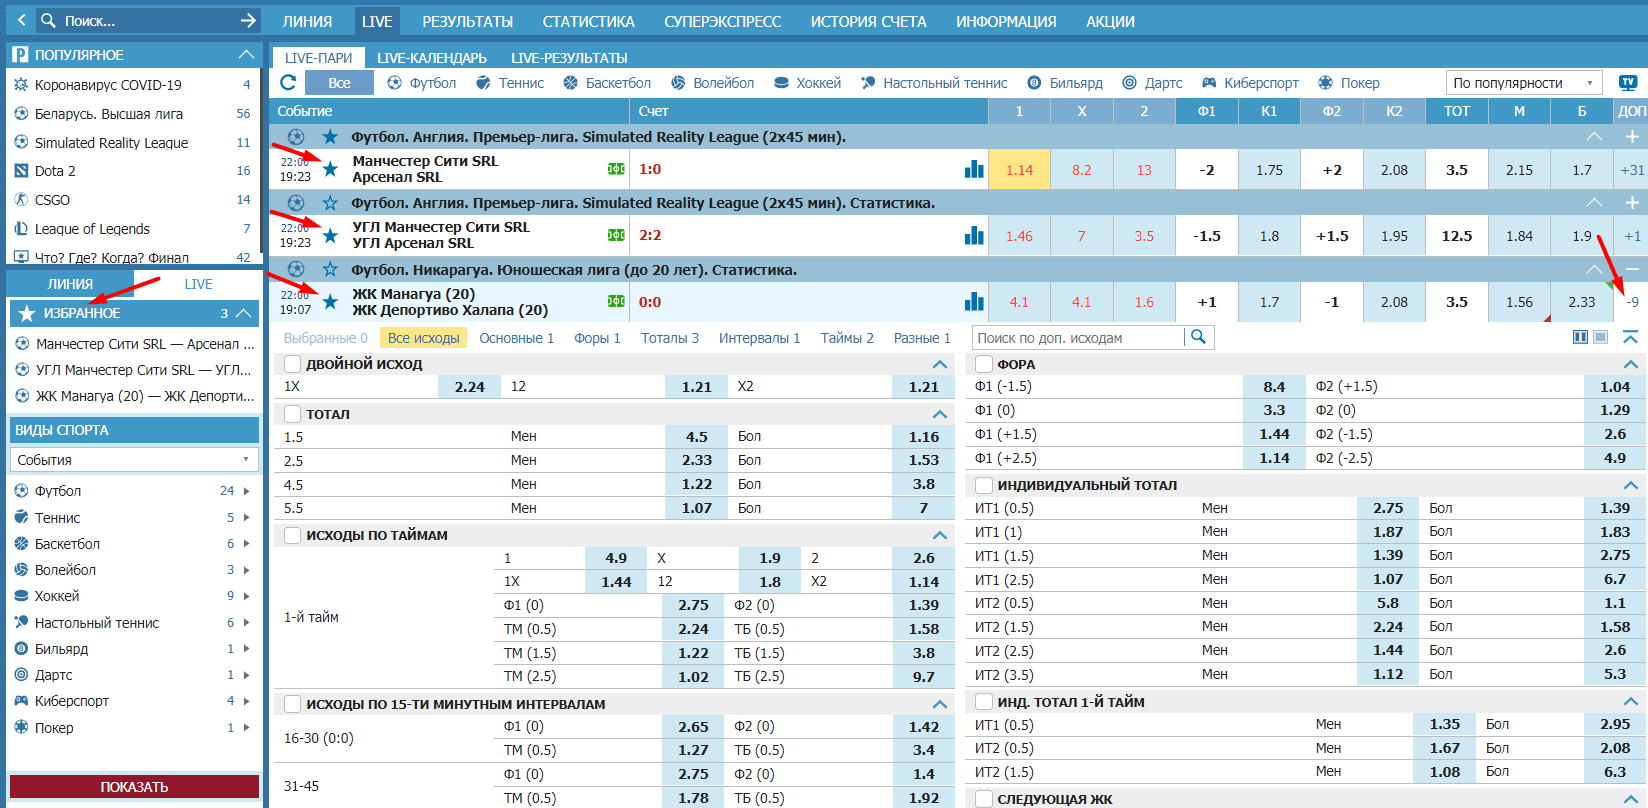The image size is (1648, 808).
Task: Filter live events by Хоккей
Action: click(x=807, y=83)
